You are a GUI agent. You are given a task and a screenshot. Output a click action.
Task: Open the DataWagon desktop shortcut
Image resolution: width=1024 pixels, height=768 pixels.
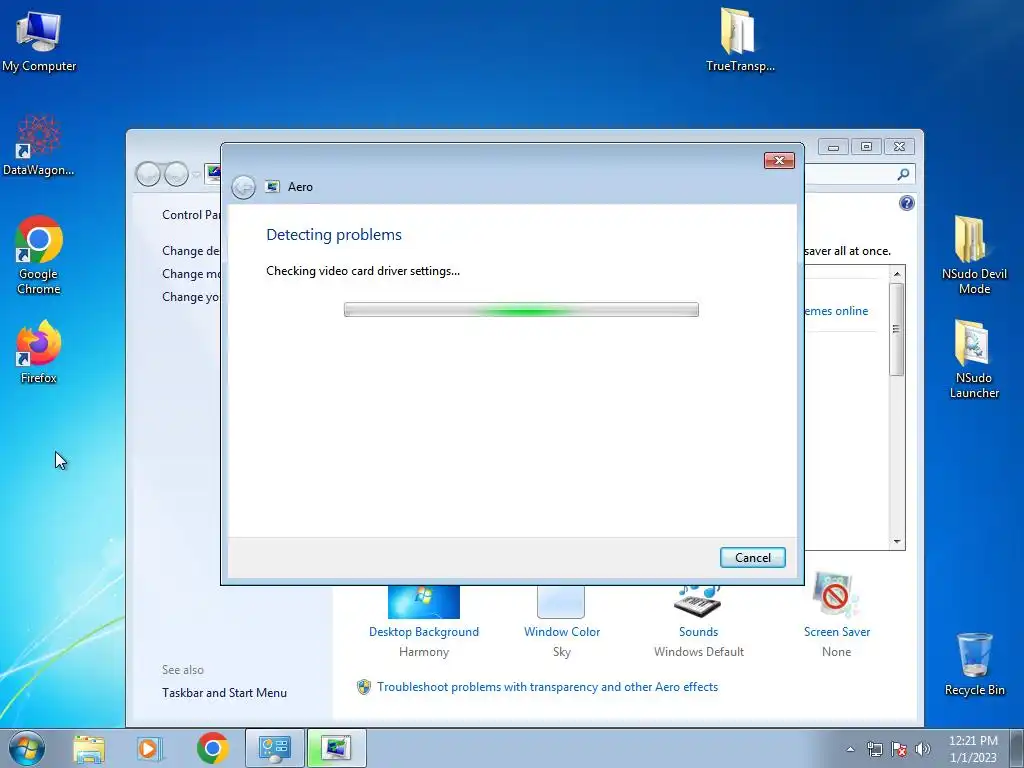pos(39,145)
